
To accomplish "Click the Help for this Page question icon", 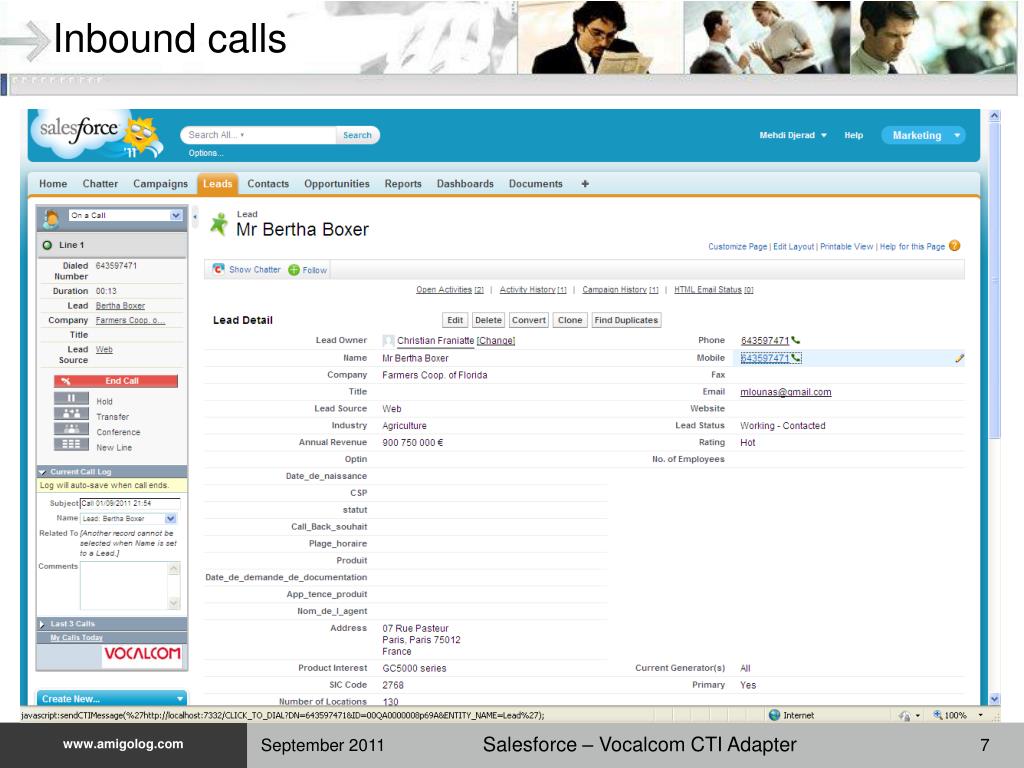I will (x=954, y=246).
